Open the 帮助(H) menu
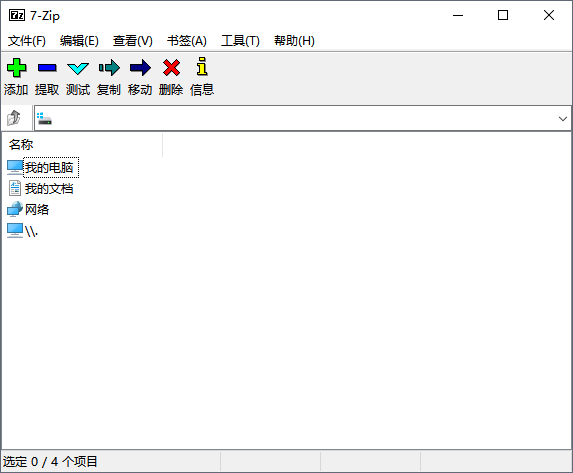The width and height of the screenshot is (573, 473). (x=294, y=41)
